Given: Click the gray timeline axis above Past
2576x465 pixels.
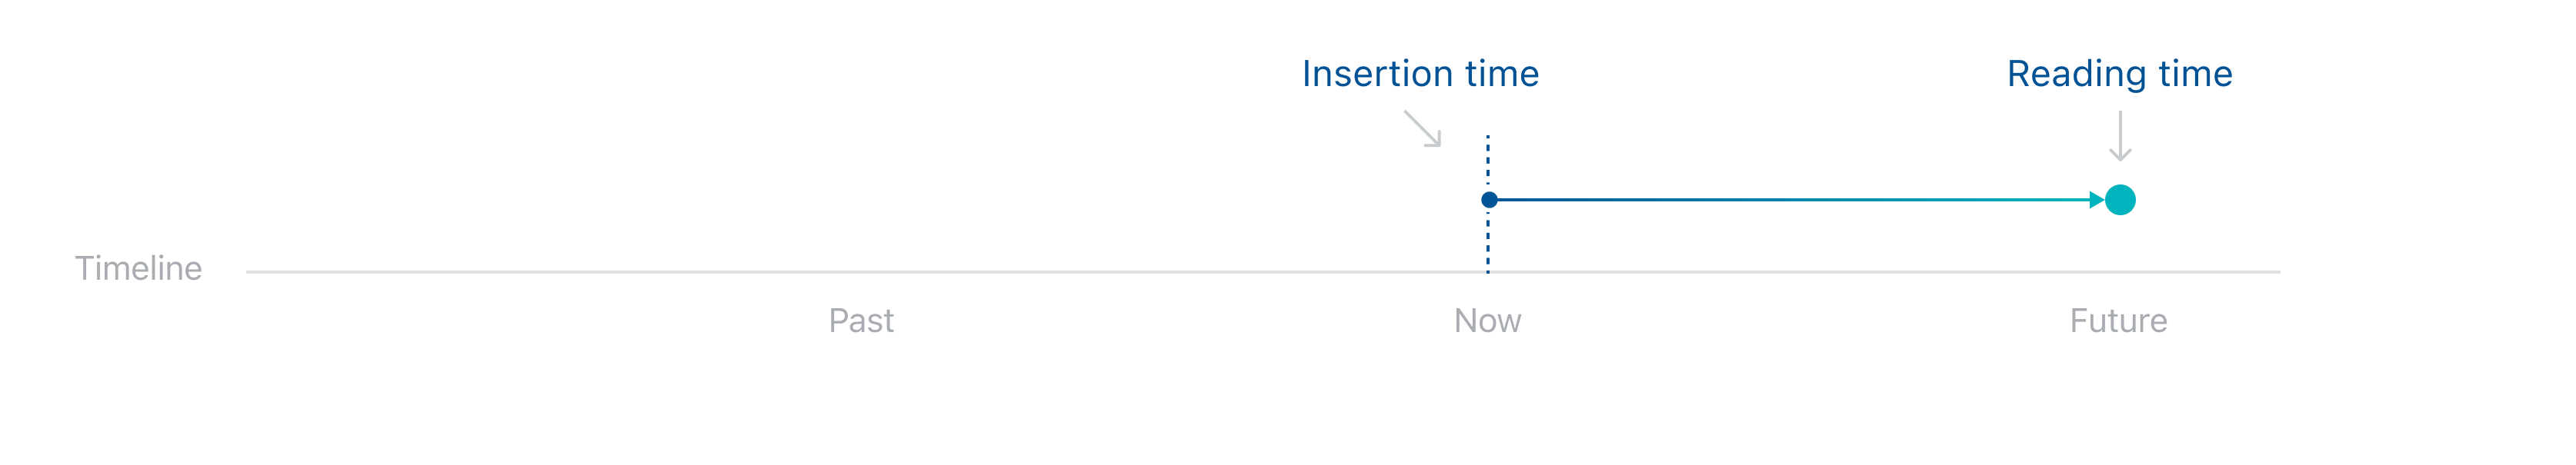Looking at the screenshot, I should pos(861,272).
